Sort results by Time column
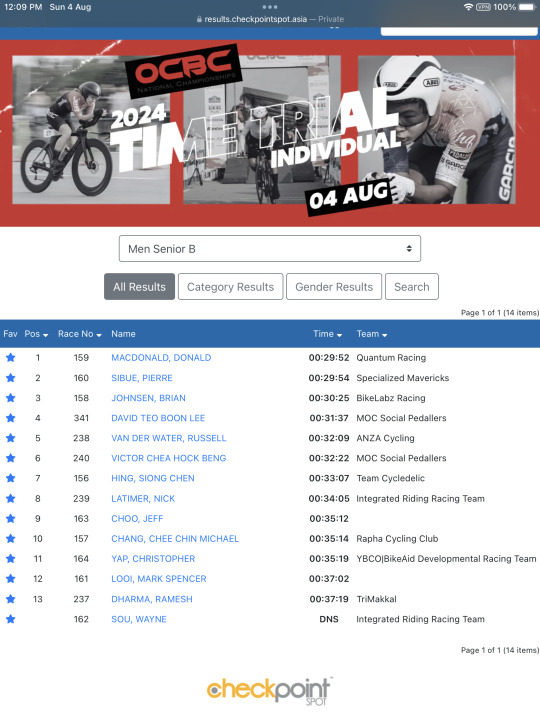The image size is (540, 720). pos(327,334)
